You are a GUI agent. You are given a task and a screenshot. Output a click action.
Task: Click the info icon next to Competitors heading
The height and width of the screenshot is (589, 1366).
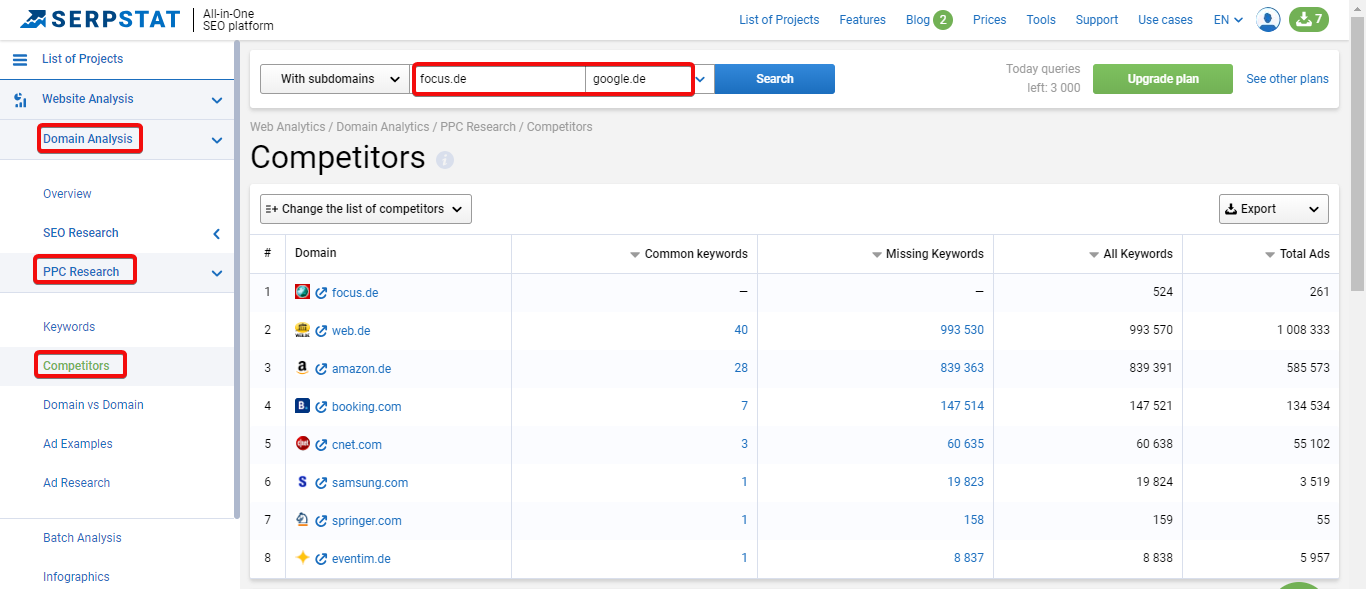(x=445, y=160)
